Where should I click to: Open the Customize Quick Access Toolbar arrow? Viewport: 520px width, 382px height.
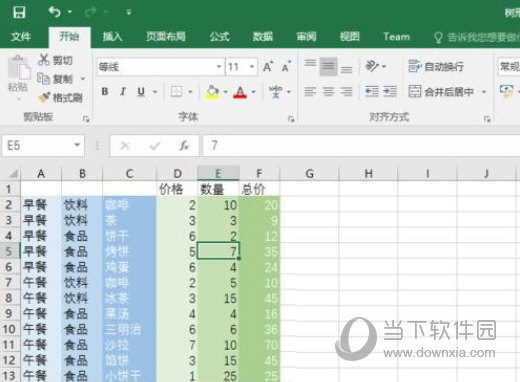tap(129, 13)
